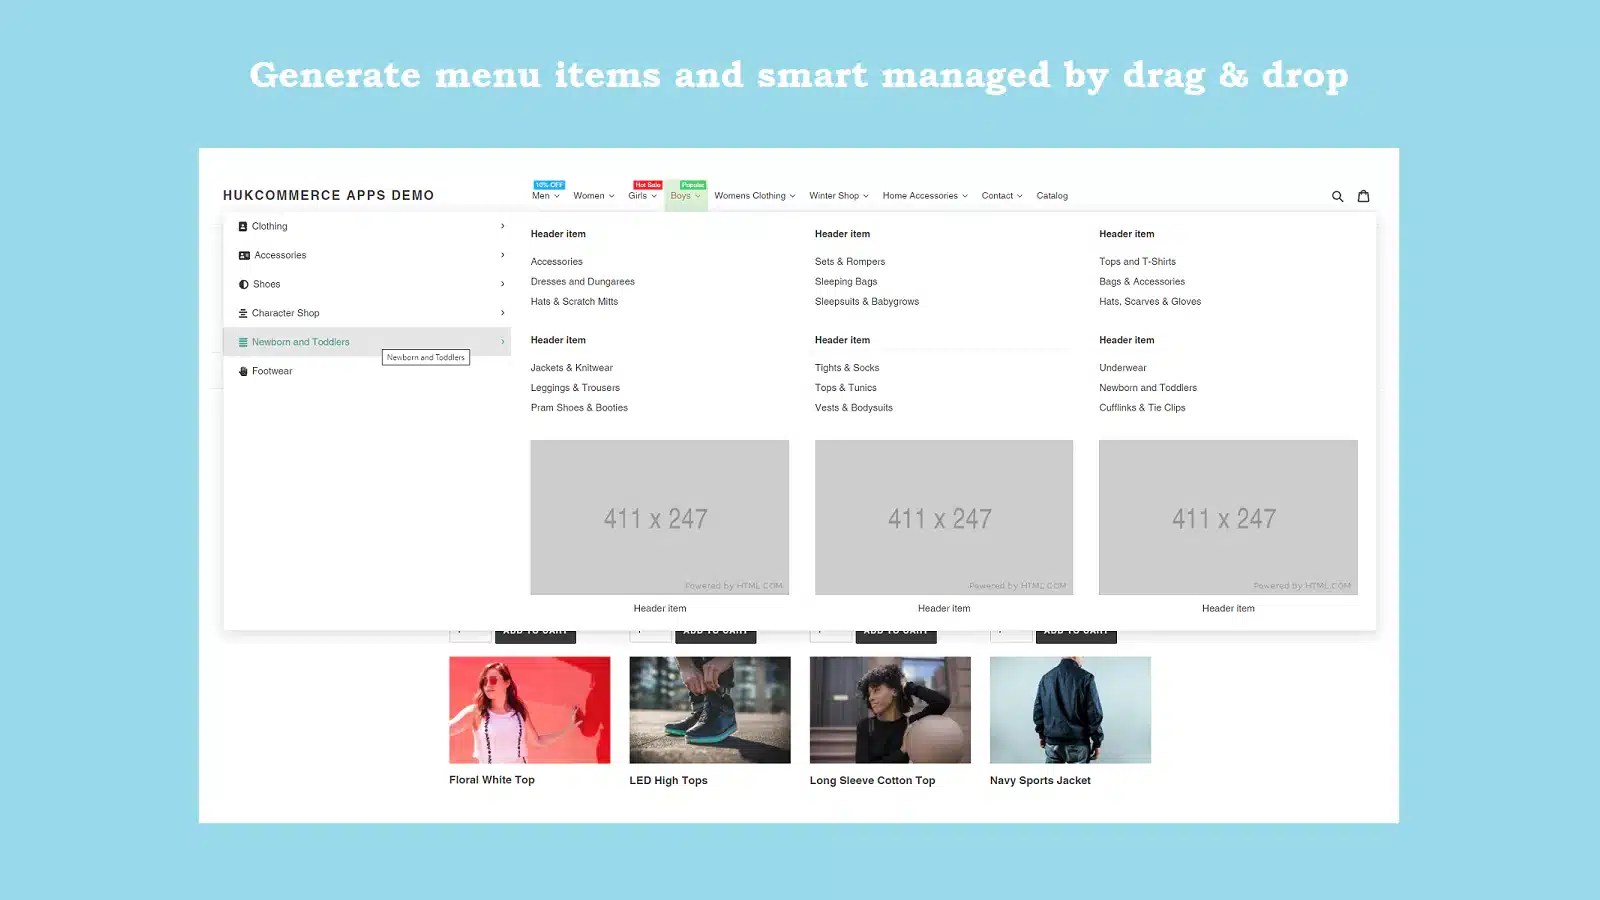Click the Clothing category icon
Screen dimensions: 1600x900
click(242, 226)
